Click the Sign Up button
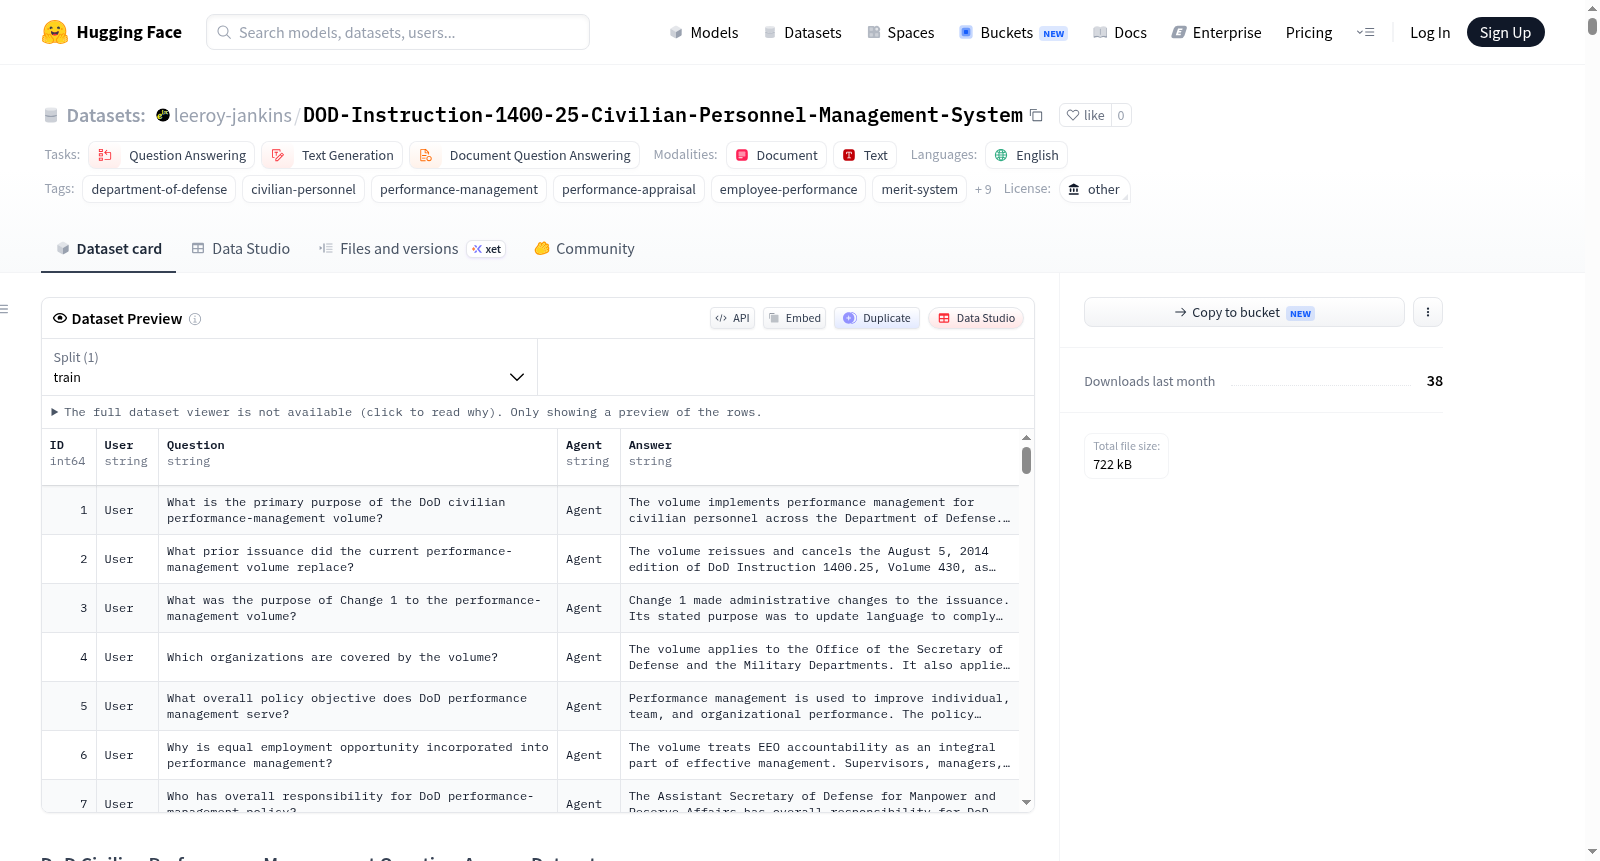Image resolution: width=1600 pixels, height=861 pixels. coord(1505,32)
